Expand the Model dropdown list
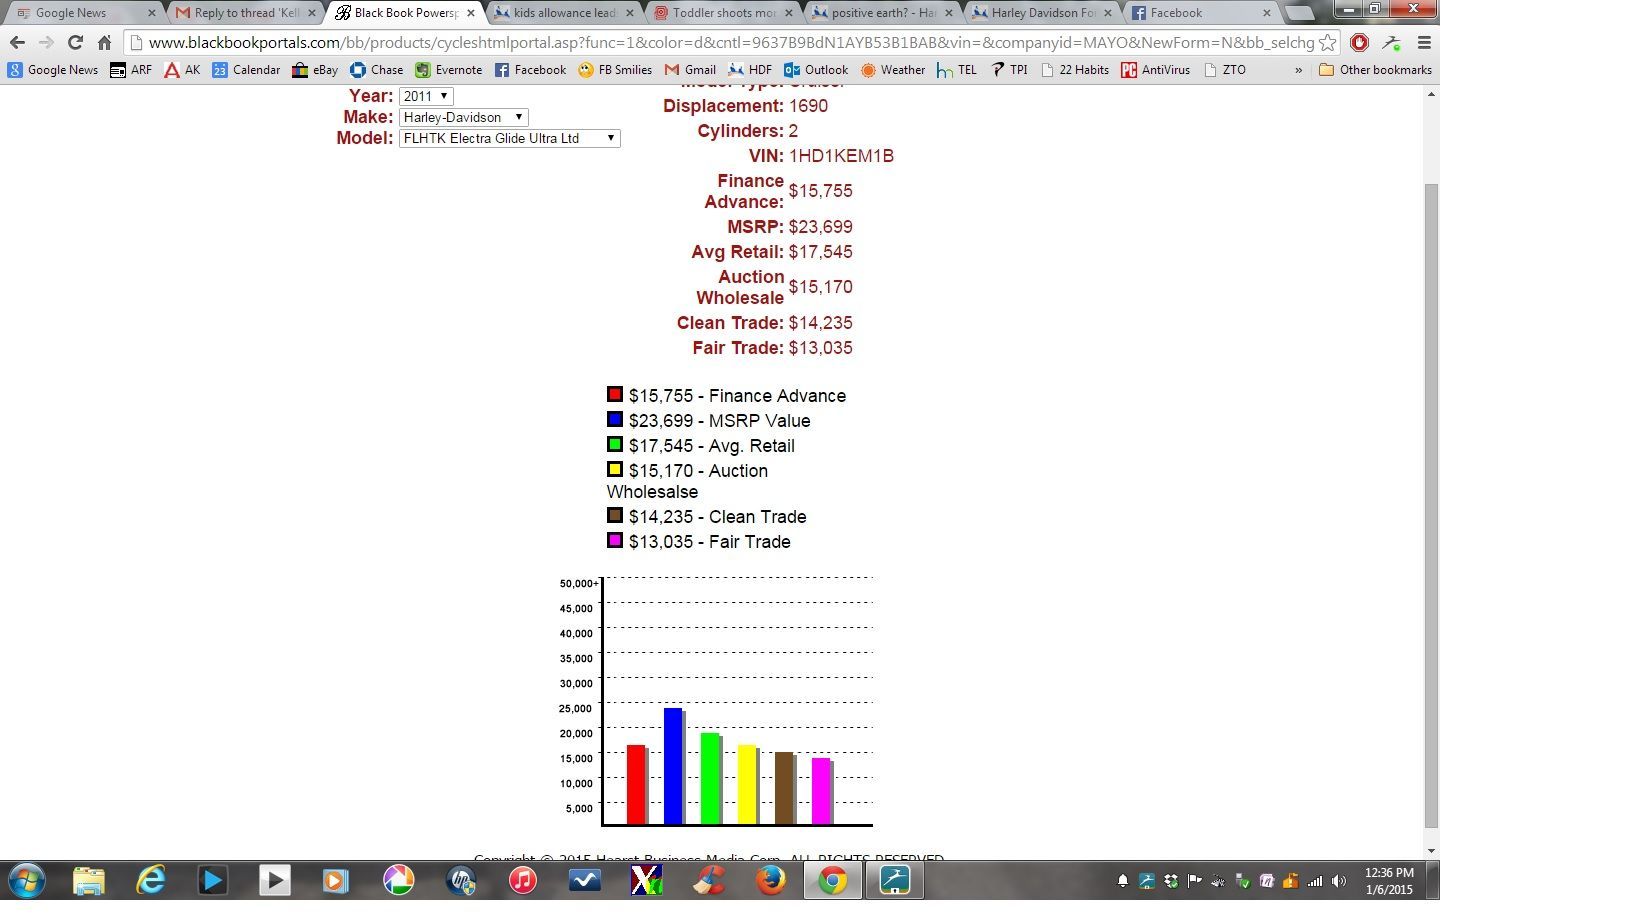This screenshot has height=920, width=1632. pos(509,138)
